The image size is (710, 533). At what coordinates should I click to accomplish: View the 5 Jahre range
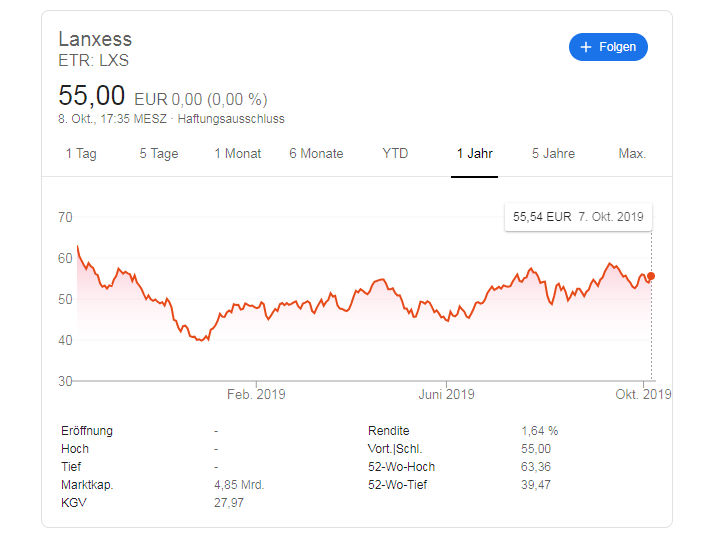(553, 154)
